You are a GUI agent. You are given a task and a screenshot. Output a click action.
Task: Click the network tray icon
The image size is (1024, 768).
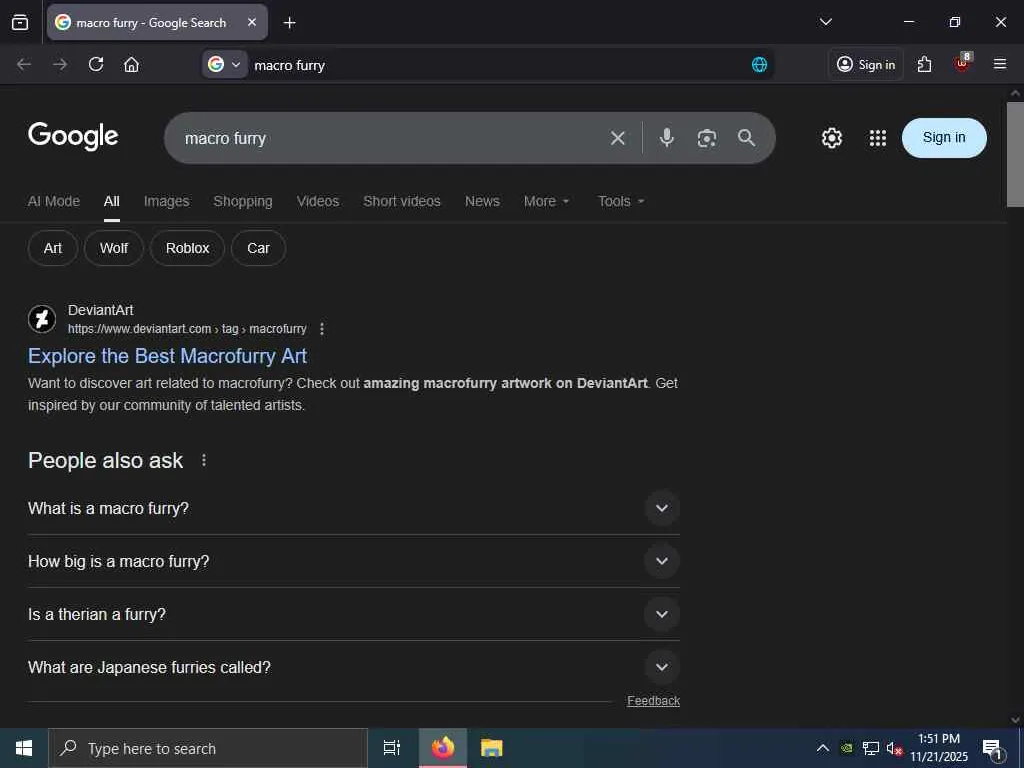pos(871,748)
